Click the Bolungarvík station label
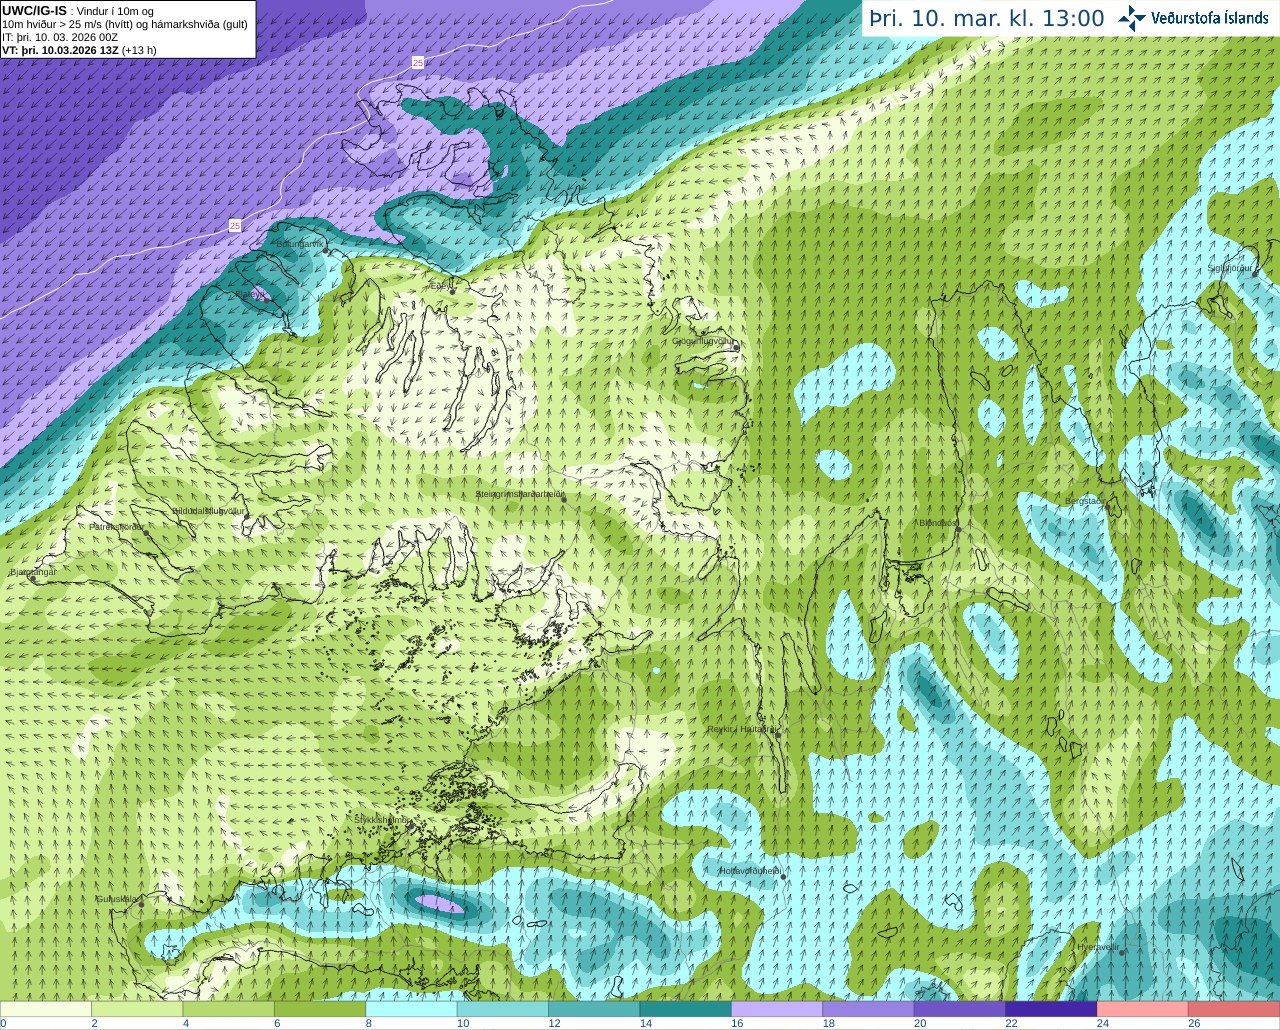This screenshot has height=1030, width=1280. 299,244
